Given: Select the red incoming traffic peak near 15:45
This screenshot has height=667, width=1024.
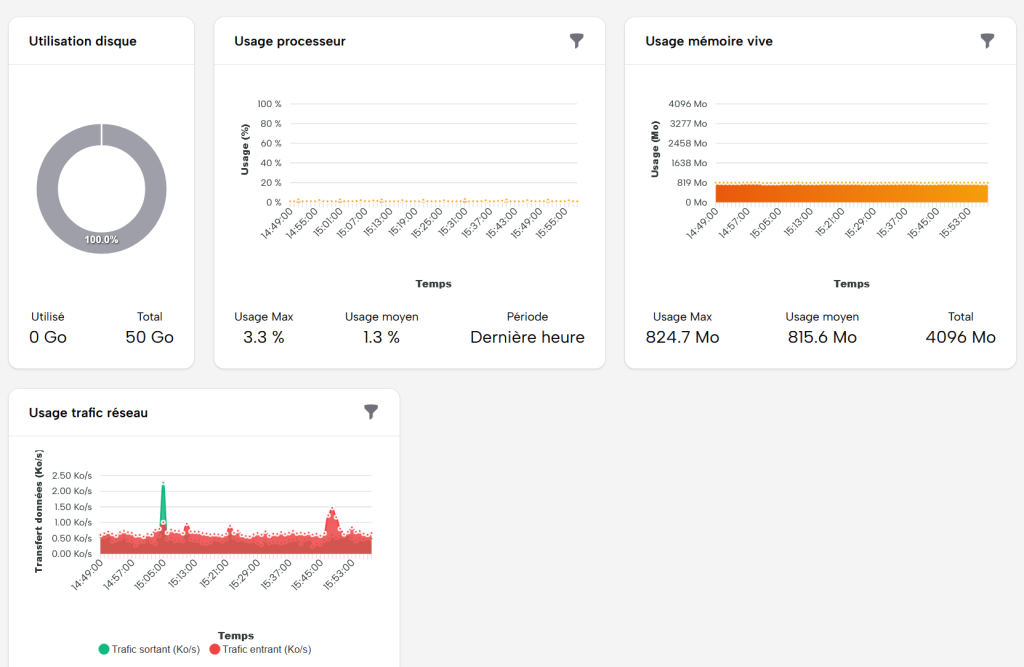Looking at the screenshot, I should (332, 512).
